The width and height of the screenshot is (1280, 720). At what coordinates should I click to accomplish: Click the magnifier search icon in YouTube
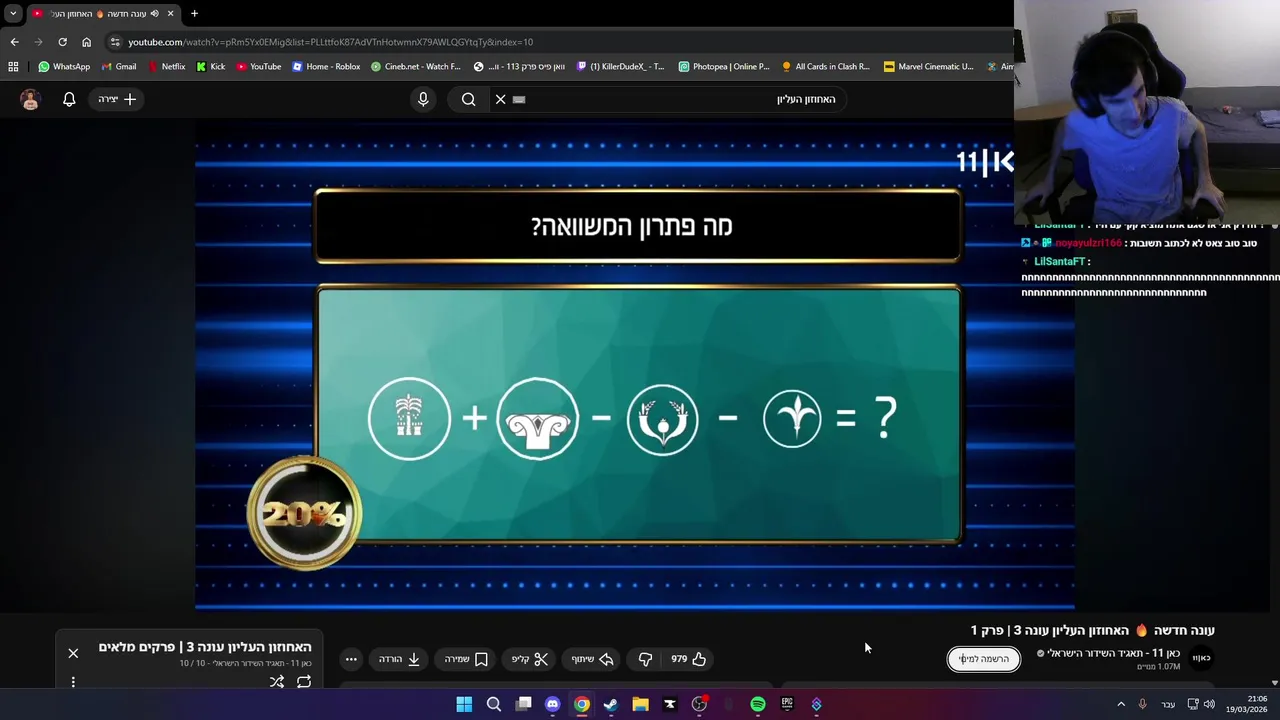(468, 99)
